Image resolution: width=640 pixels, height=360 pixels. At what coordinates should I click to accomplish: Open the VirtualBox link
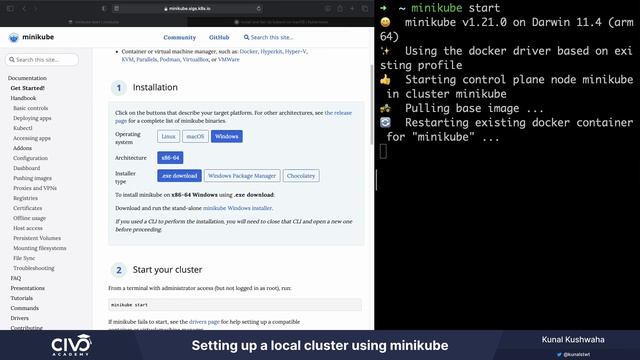pos(196,60)
